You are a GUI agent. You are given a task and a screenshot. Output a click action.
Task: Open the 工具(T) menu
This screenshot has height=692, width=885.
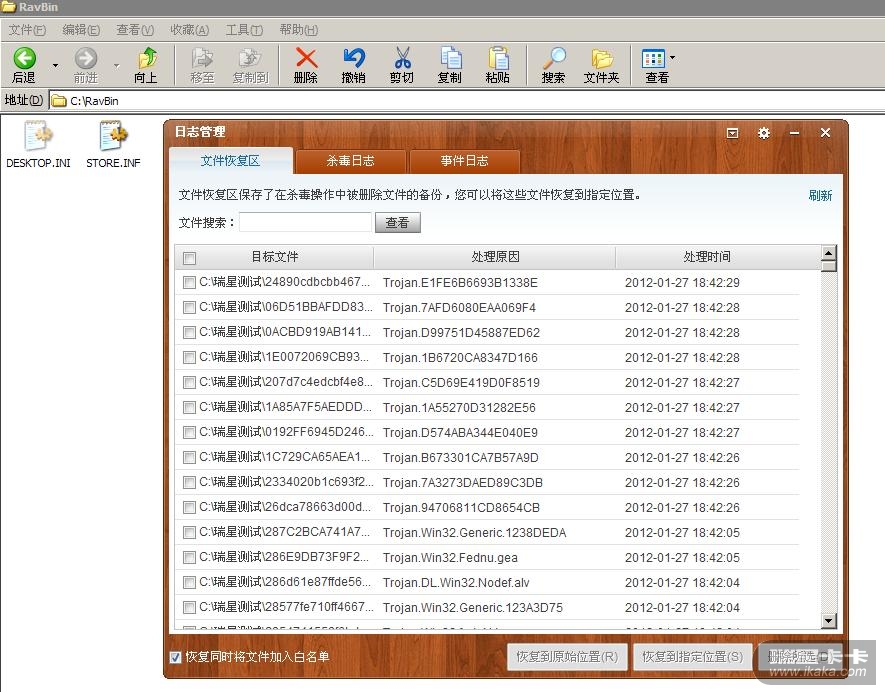click(x=244, y=30)
